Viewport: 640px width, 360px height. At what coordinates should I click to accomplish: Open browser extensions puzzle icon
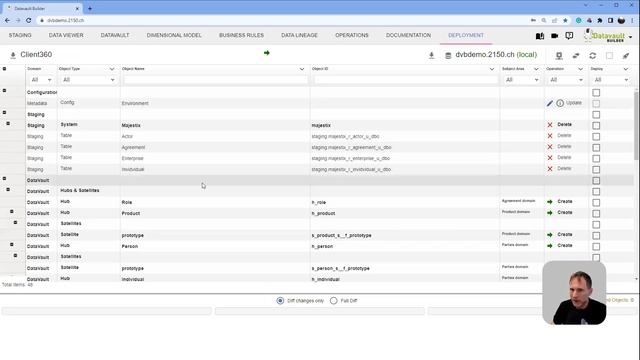(600, 20)
